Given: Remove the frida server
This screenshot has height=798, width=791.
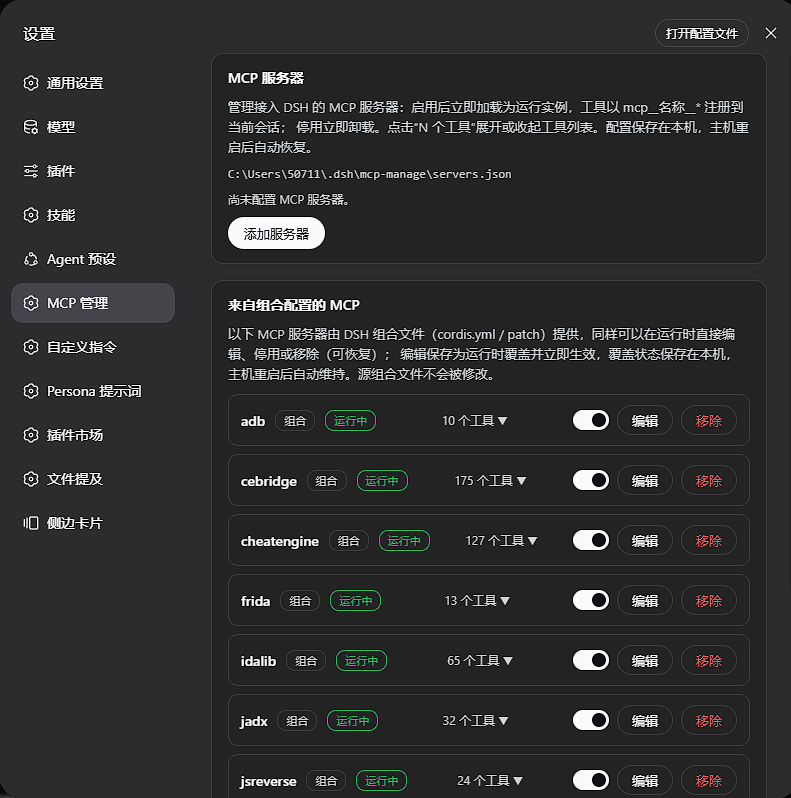Looking at the screenshot, I should pos(709,601).
